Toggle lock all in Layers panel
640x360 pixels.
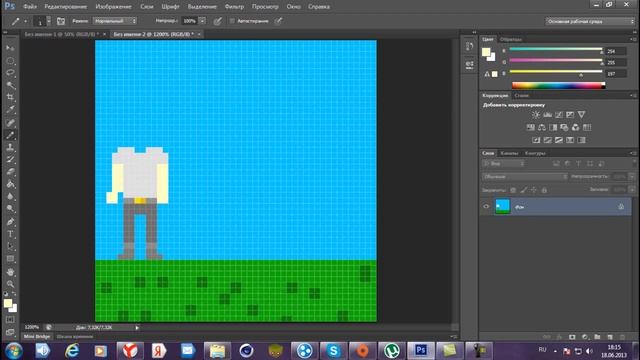tap(544, 190)
